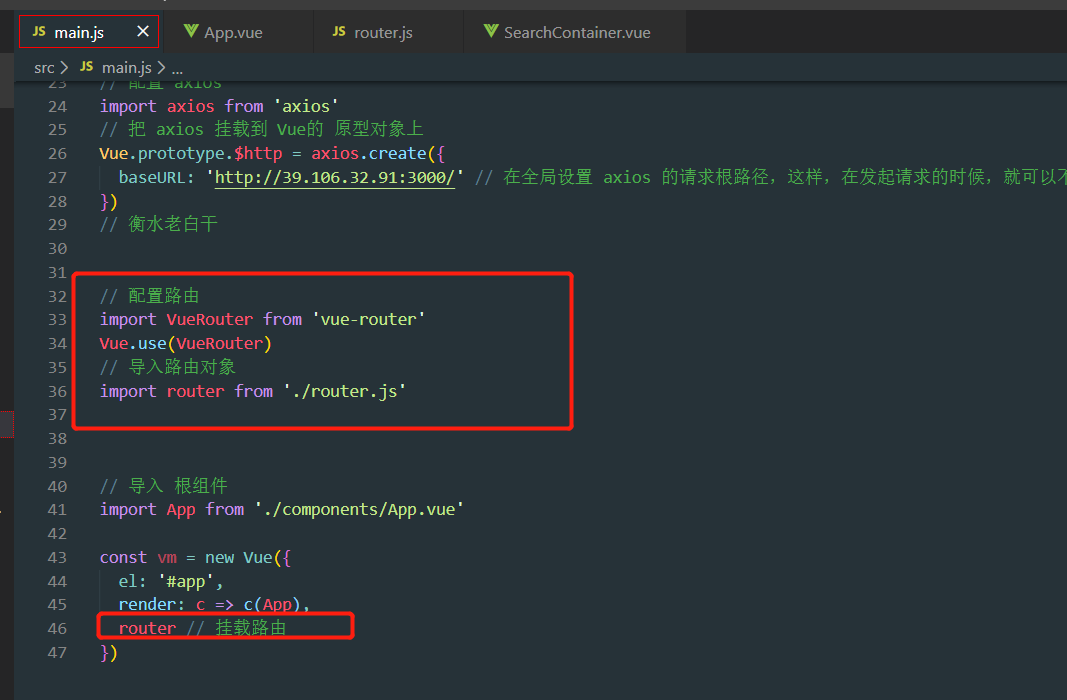Image resolution: width=1067 pixels, height=700 pixels.
Task: Open the breadcrumb ellipsis symbols list
Action: tap(177, 68)
